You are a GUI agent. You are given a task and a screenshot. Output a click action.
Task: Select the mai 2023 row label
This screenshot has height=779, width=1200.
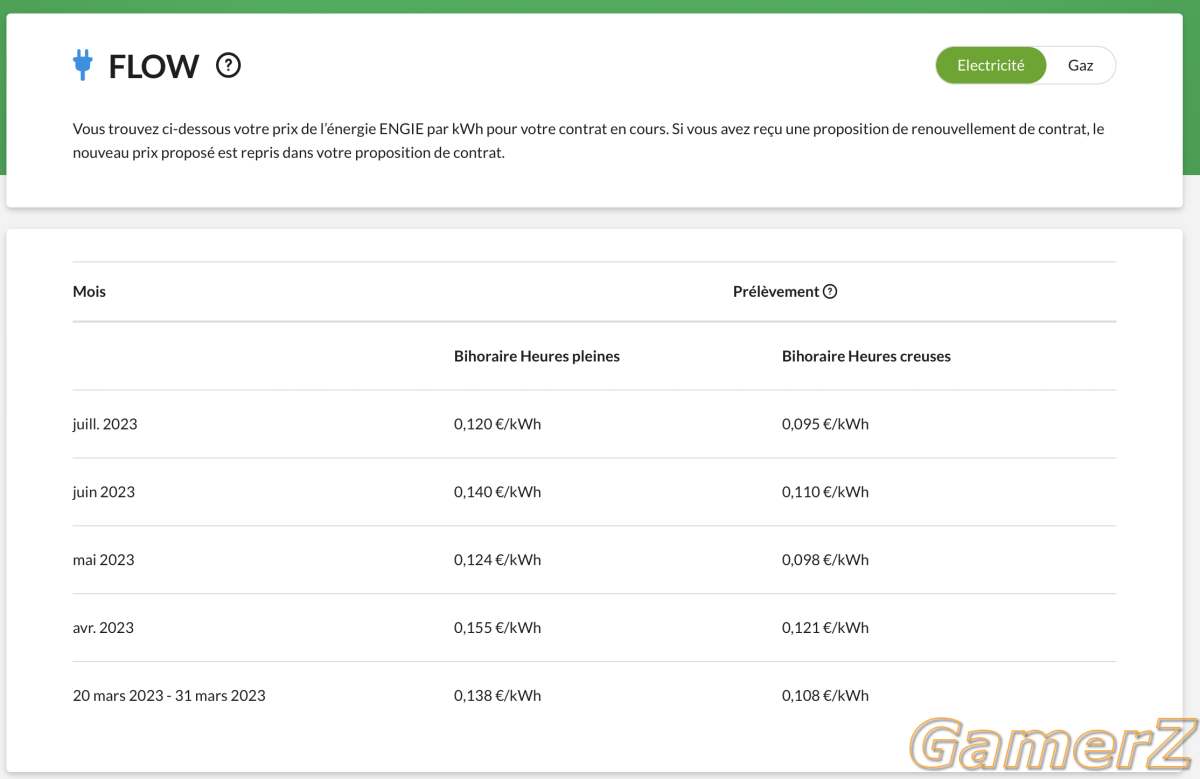pyautogui.click(x=103, y=560)
